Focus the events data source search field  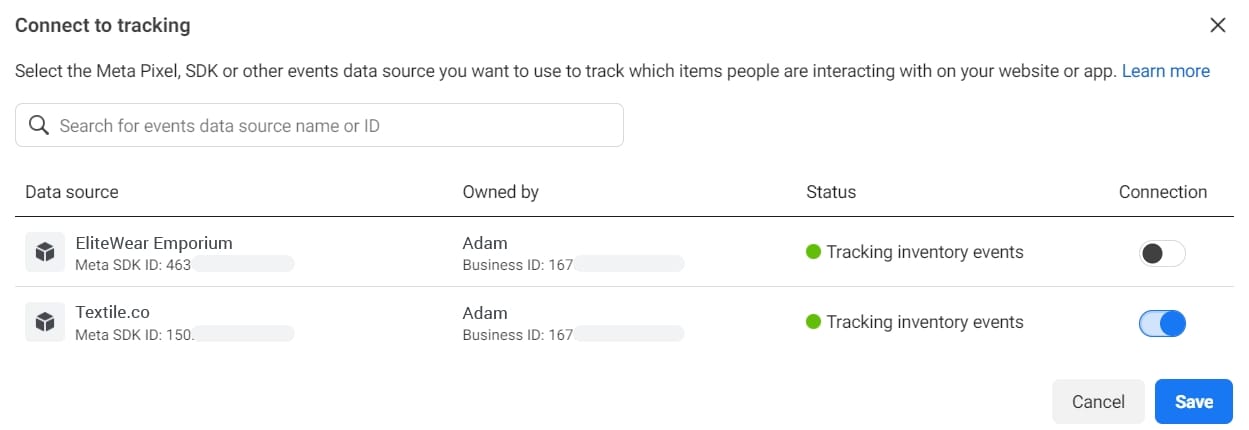click(330, 126)
